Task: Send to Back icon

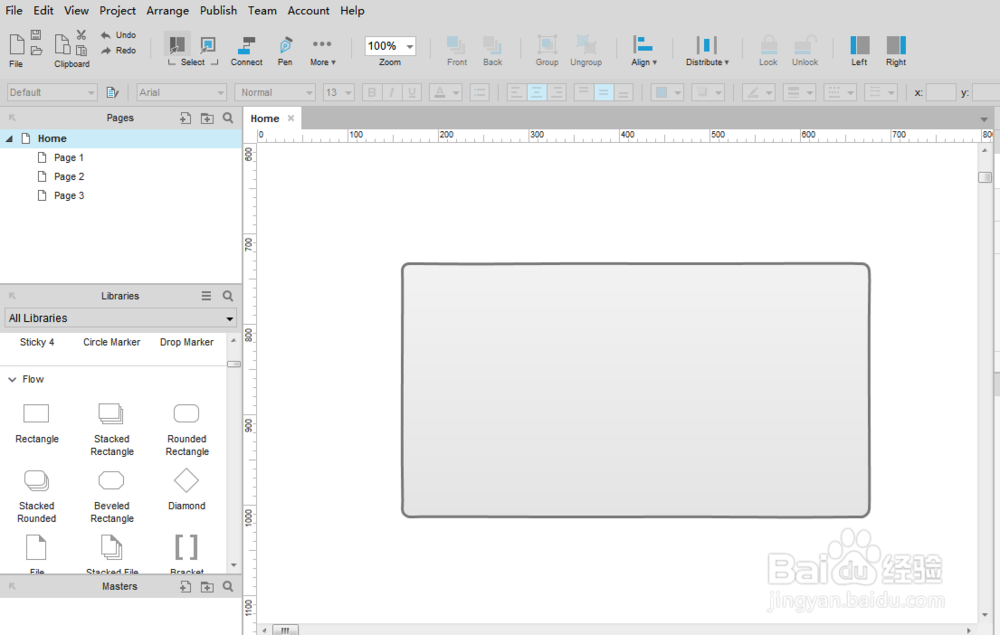Action: click(x=492, y=45)
